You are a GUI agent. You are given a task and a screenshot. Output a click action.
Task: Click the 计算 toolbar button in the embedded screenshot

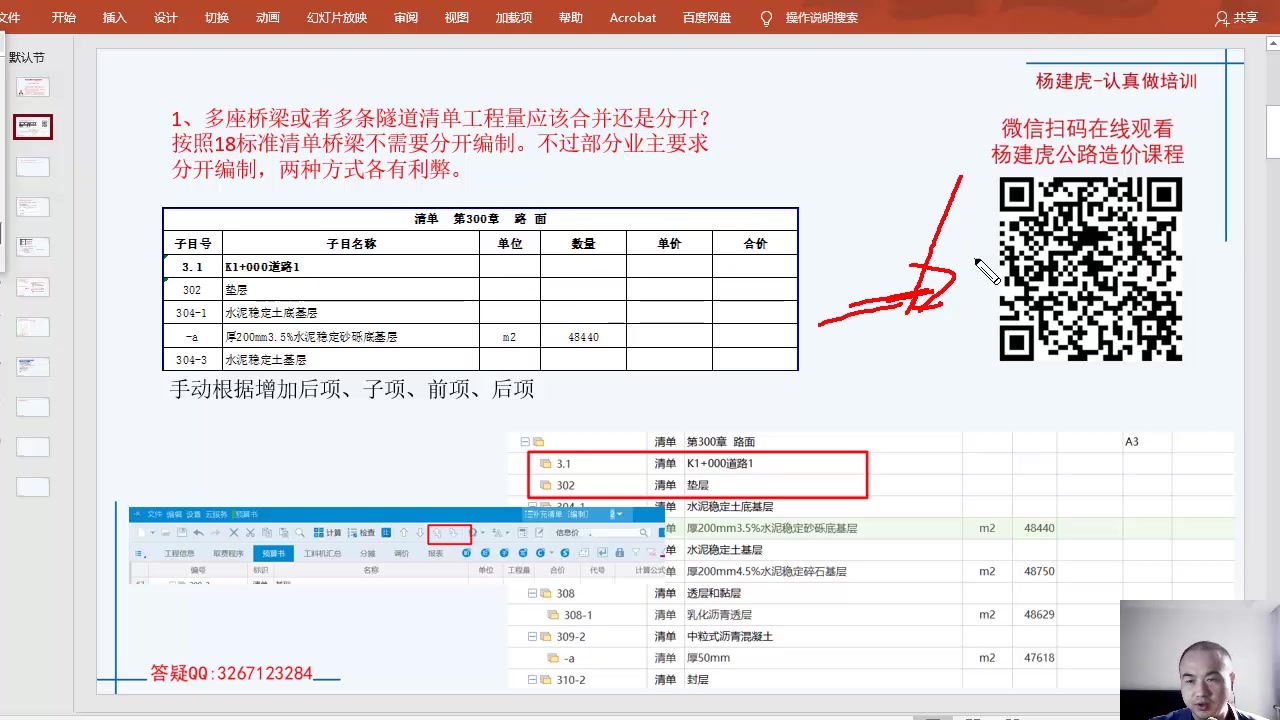328,533
